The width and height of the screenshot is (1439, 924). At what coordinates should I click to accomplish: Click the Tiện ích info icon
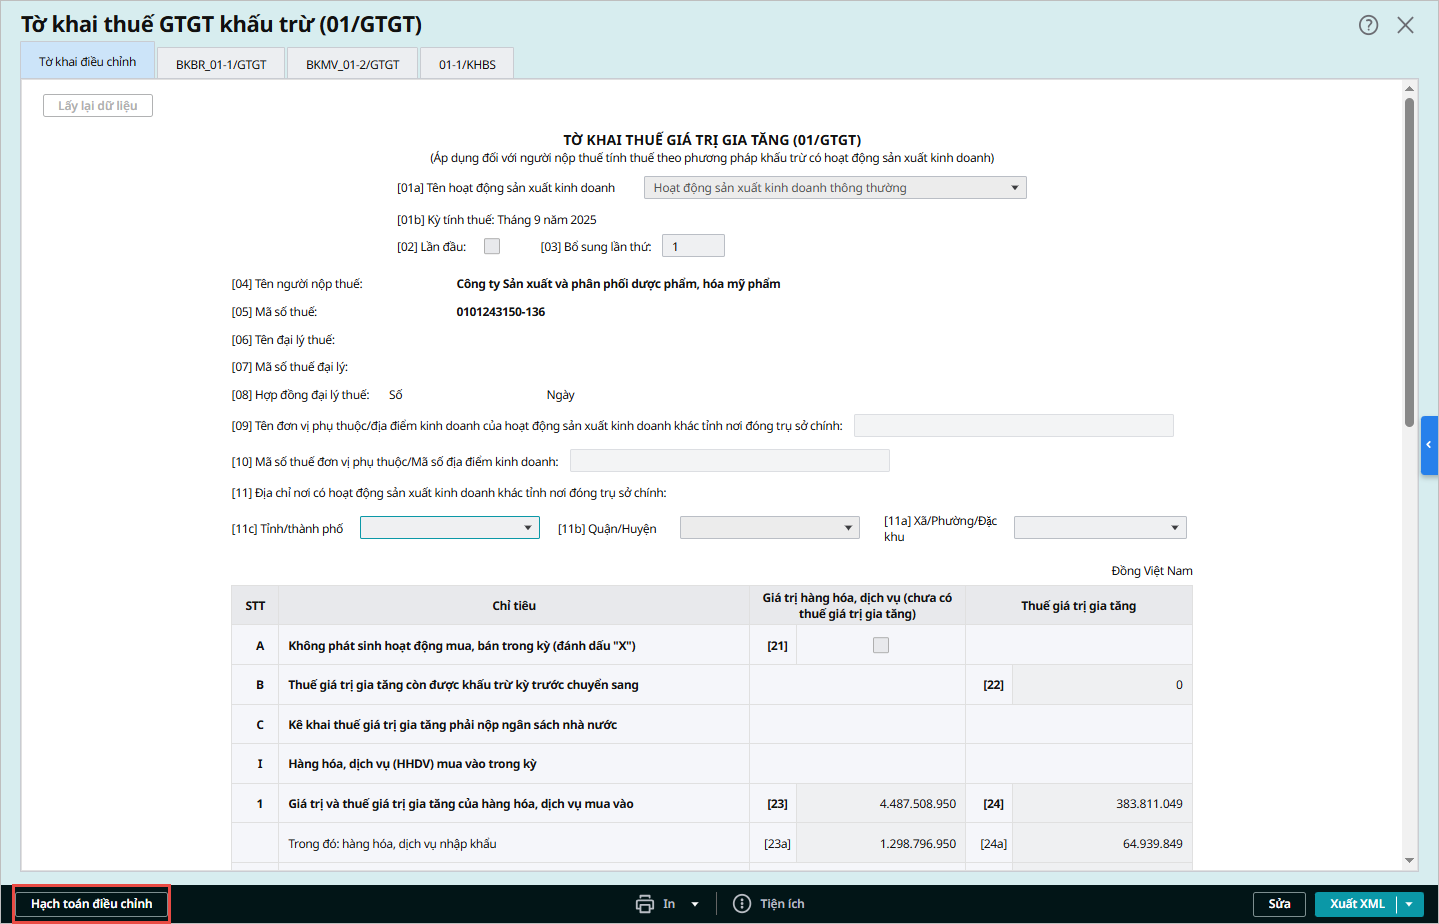point(742,904)
